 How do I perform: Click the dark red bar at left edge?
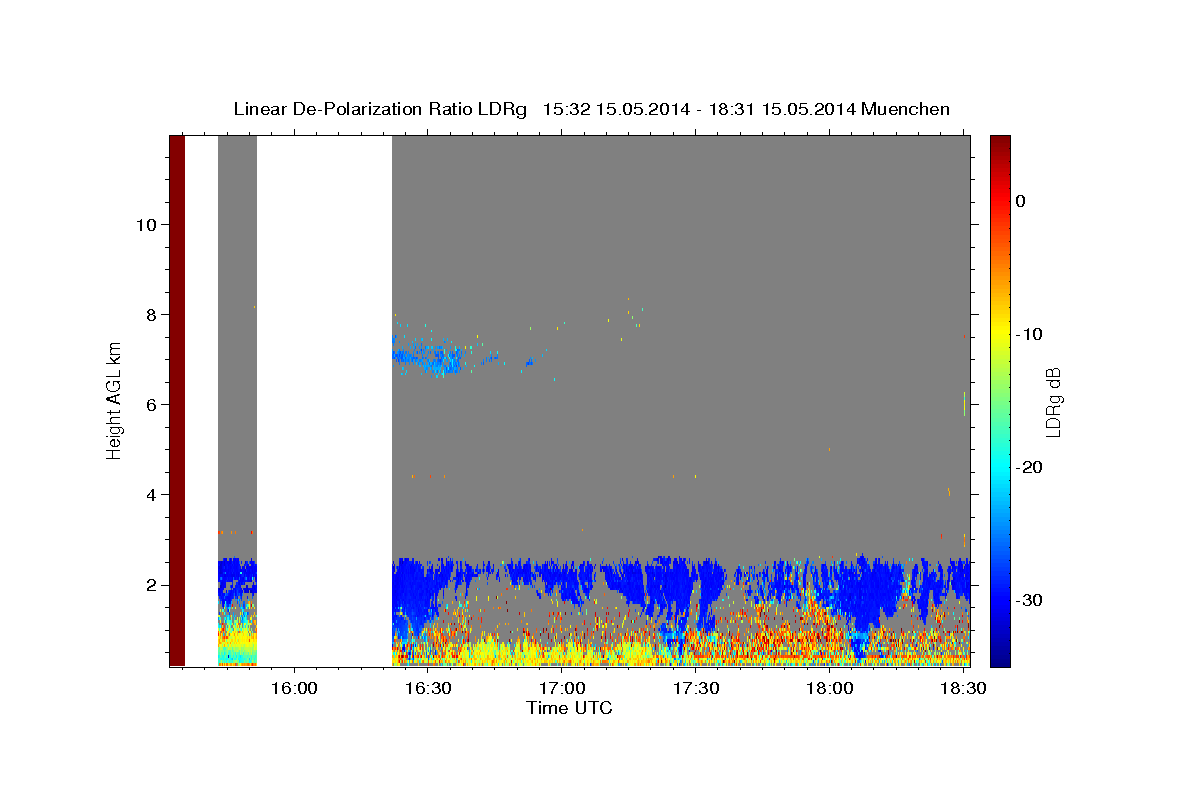point(177,400)
